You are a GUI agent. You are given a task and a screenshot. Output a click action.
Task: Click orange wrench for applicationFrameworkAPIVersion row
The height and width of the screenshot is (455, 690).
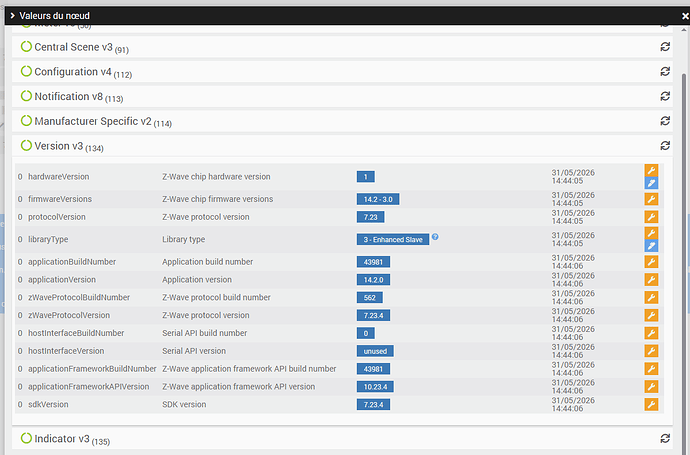[651, 386]
